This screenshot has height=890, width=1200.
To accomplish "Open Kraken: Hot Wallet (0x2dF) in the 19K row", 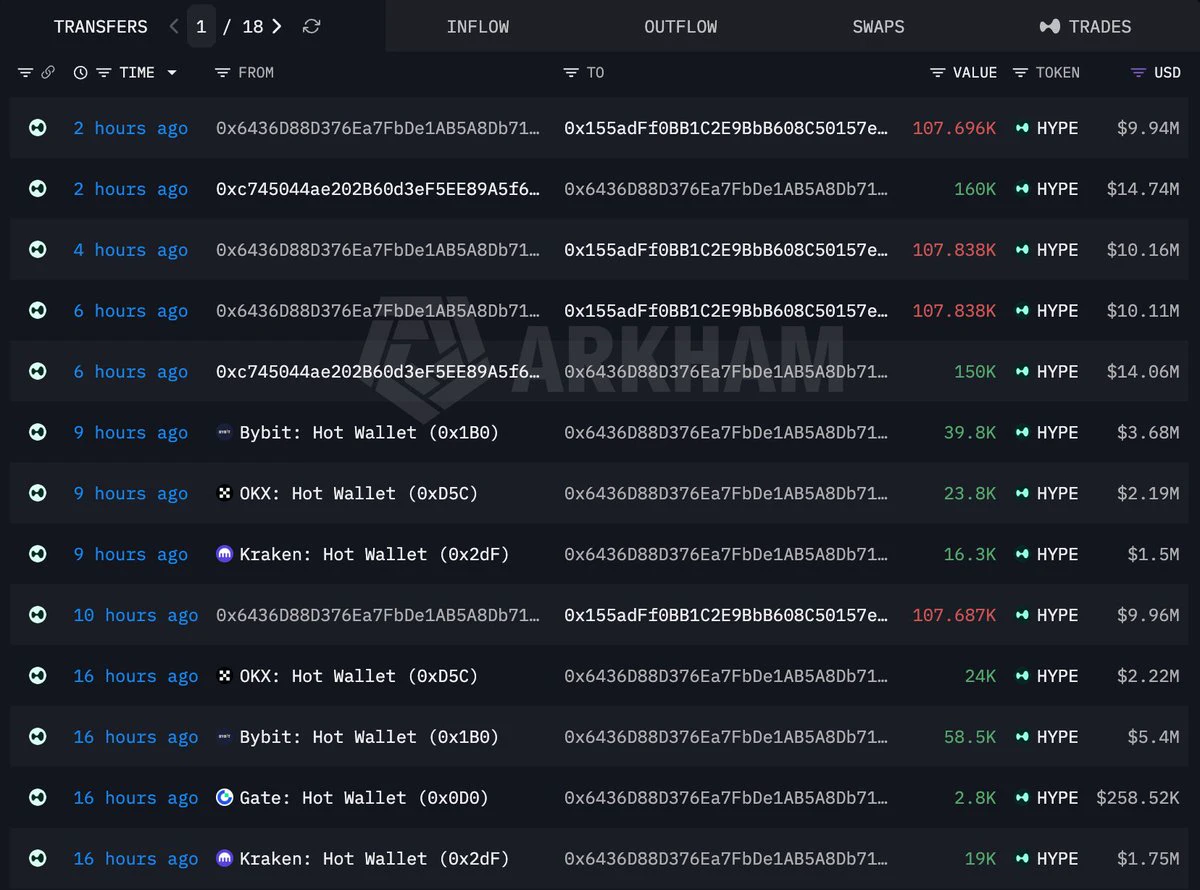I will pos(374,859).
